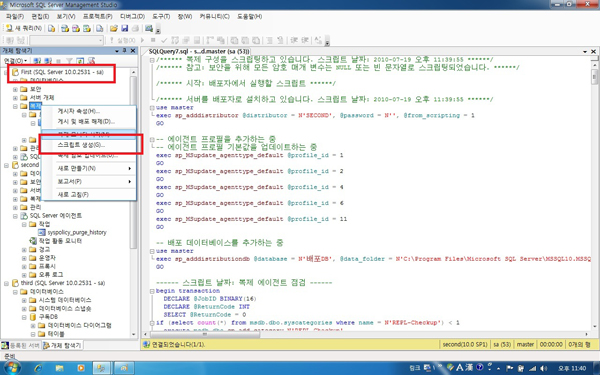Image resolution: width=600 pixels, height=375 pixels.
Task: Open the available databases combo box in toolbar
Action: 67,40
